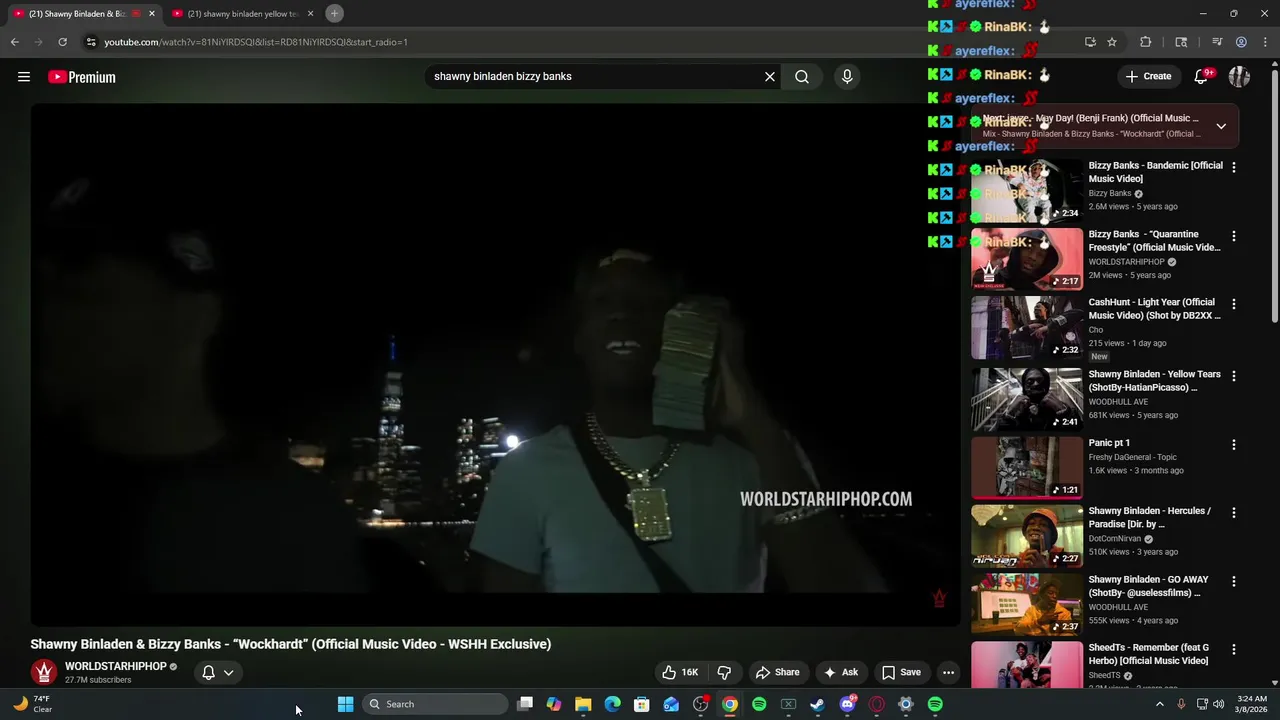Reload the page in Chrome

[62, 42]
